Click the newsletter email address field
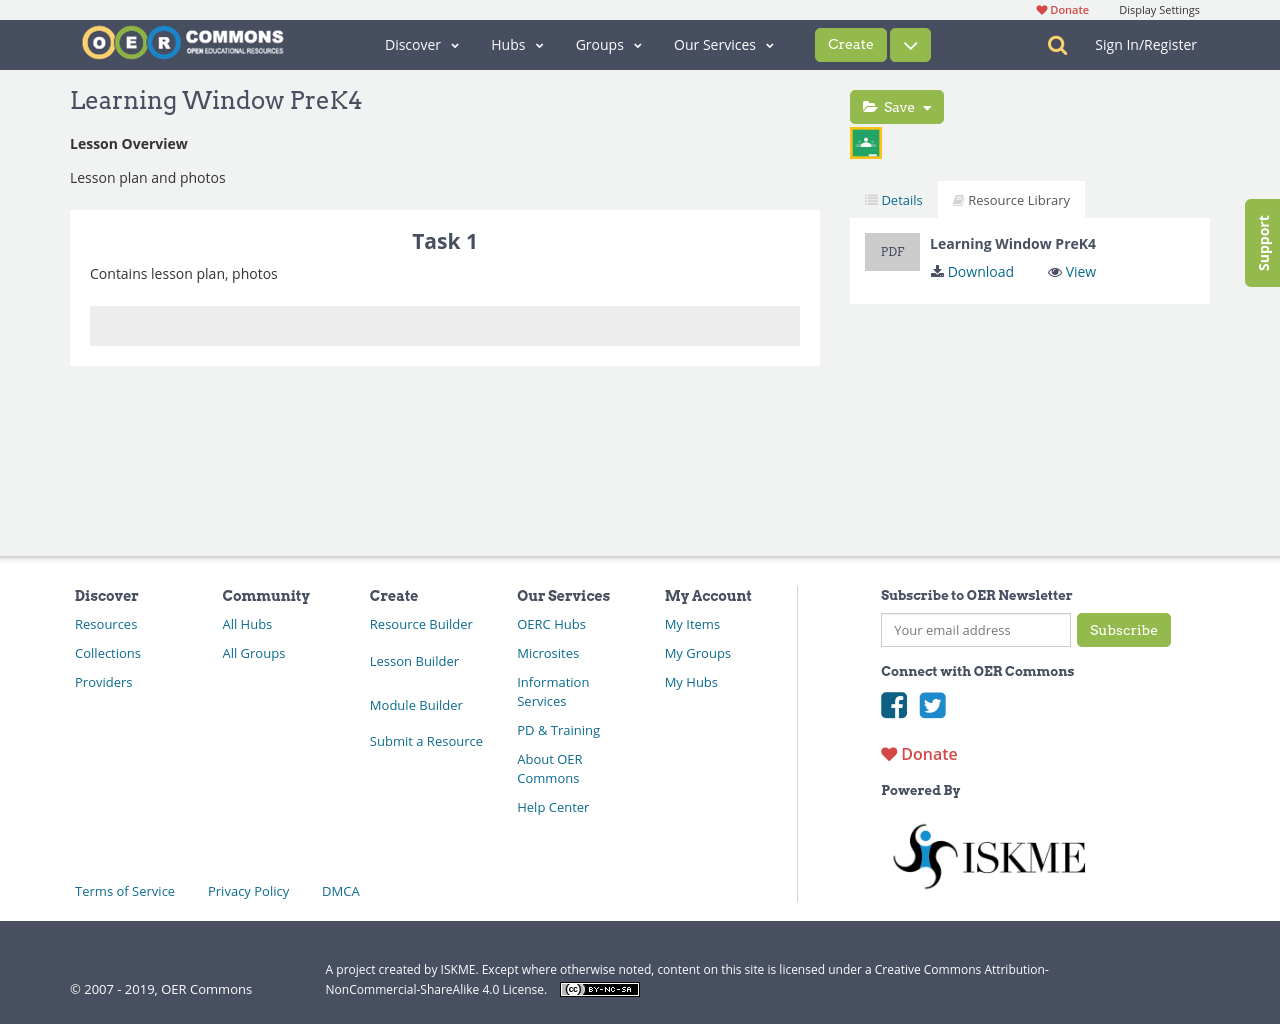 (x=975, y=630)
